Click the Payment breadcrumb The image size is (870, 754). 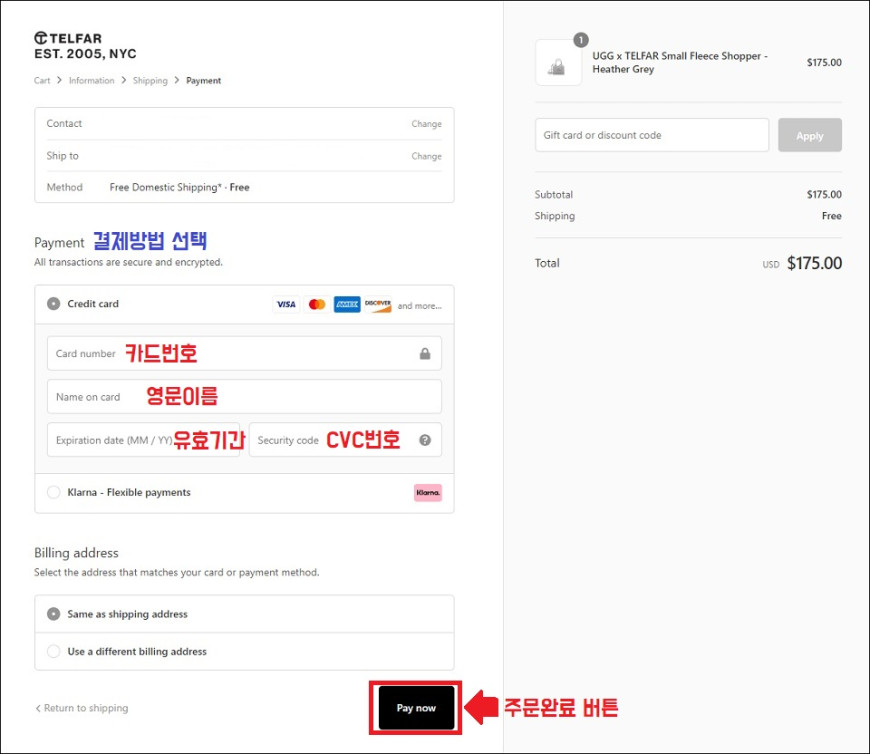click(204, 80)
